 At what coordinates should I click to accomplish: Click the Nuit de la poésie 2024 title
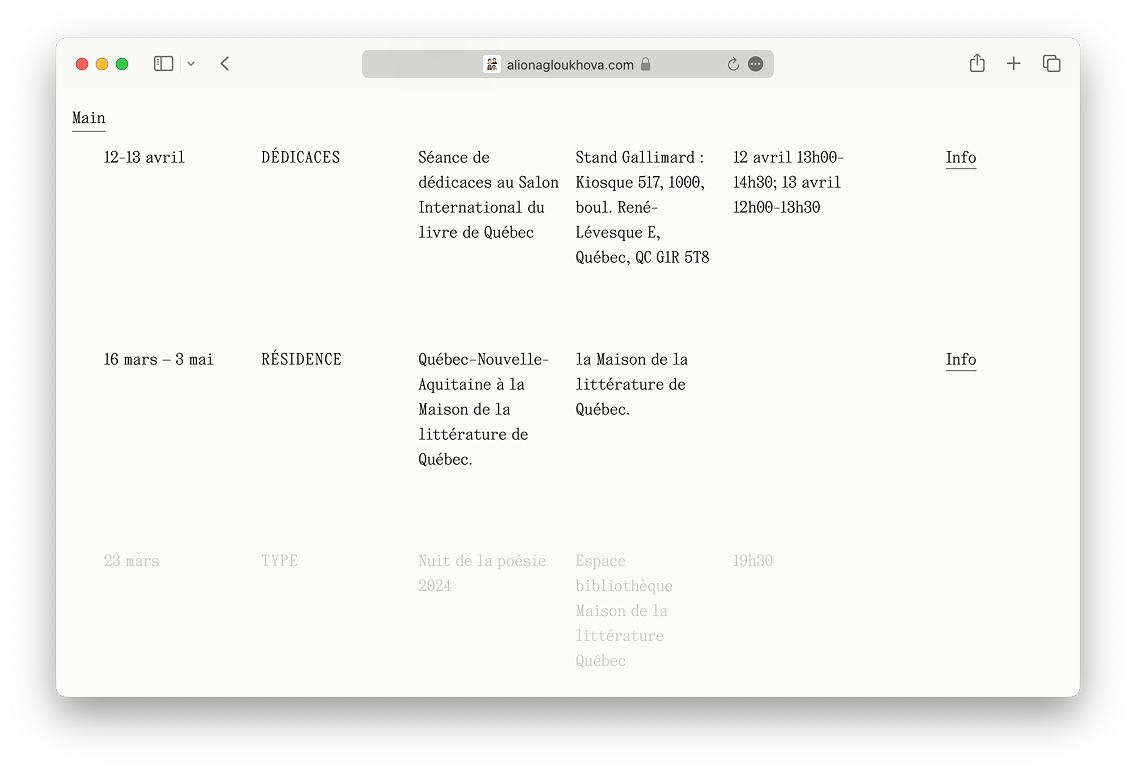(x=482, y=572)
